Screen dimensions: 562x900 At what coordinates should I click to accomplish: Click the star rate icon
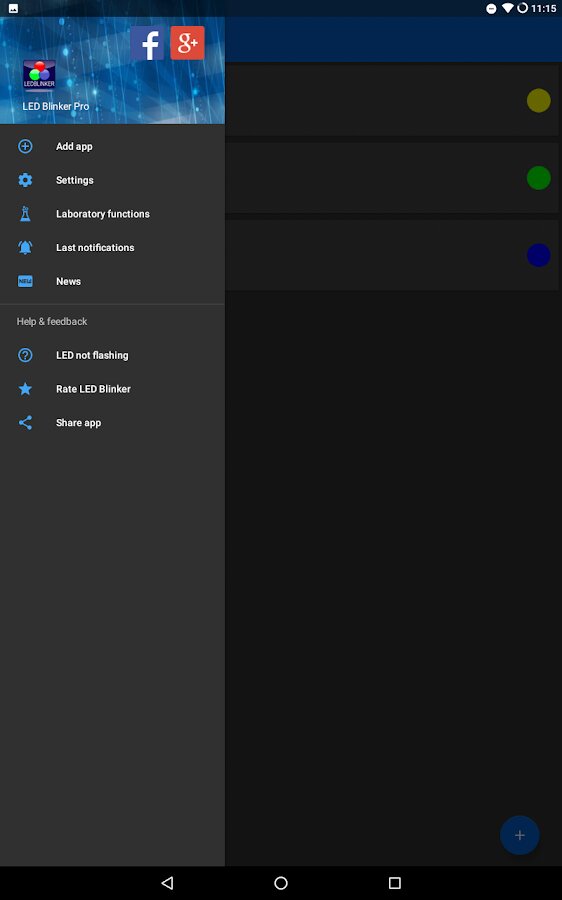click(x=25, y=389)
